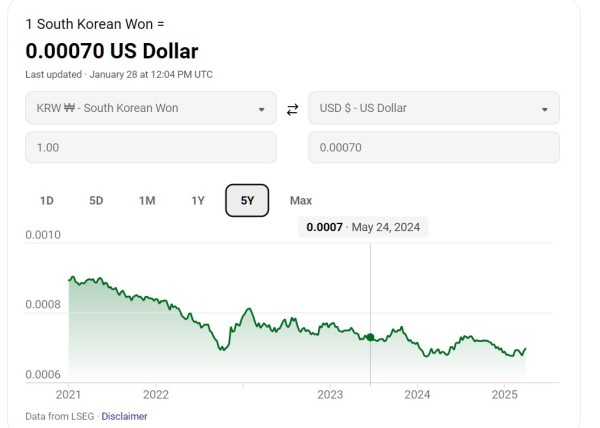Click the green data point on chart
This screenshot has width=600, height=428.
pos(371,337)
